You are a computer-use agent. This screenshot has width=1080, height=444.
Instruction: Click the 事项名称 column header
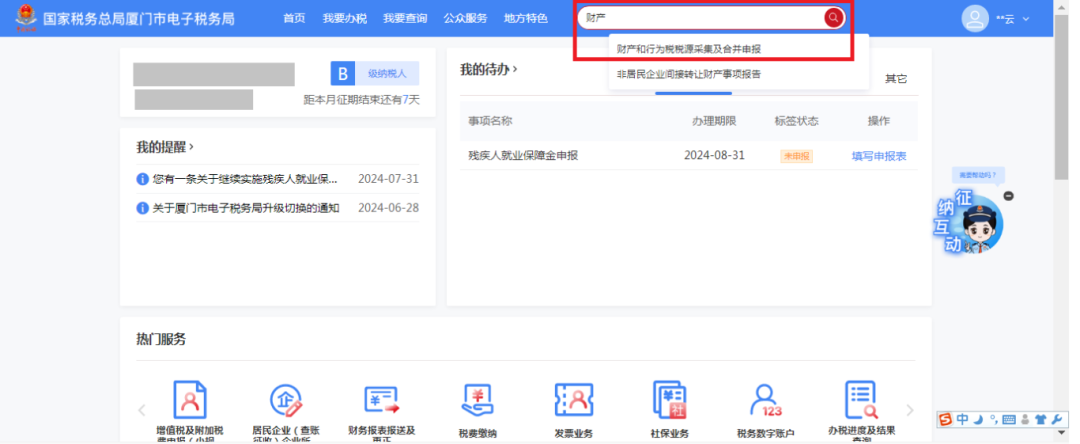pyautogui.click(x=490, y=121)
